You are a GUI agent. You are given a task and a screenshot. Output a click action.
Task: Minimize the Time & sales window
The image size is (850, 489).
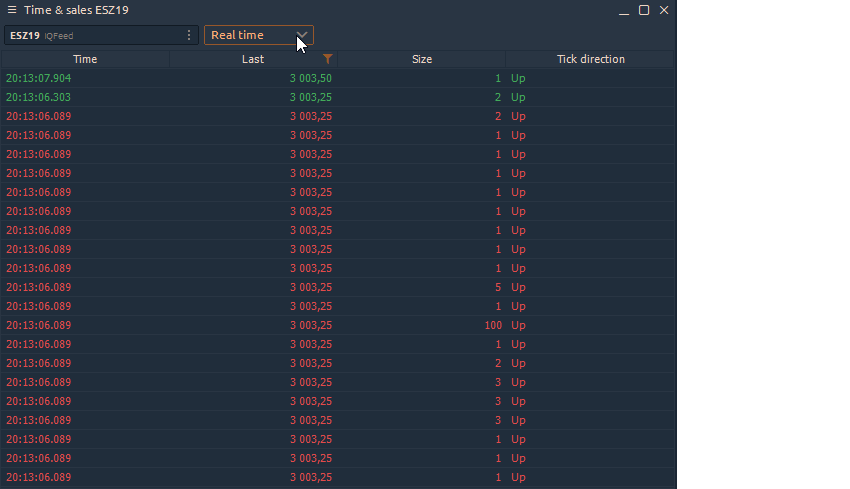pos(624,10)
